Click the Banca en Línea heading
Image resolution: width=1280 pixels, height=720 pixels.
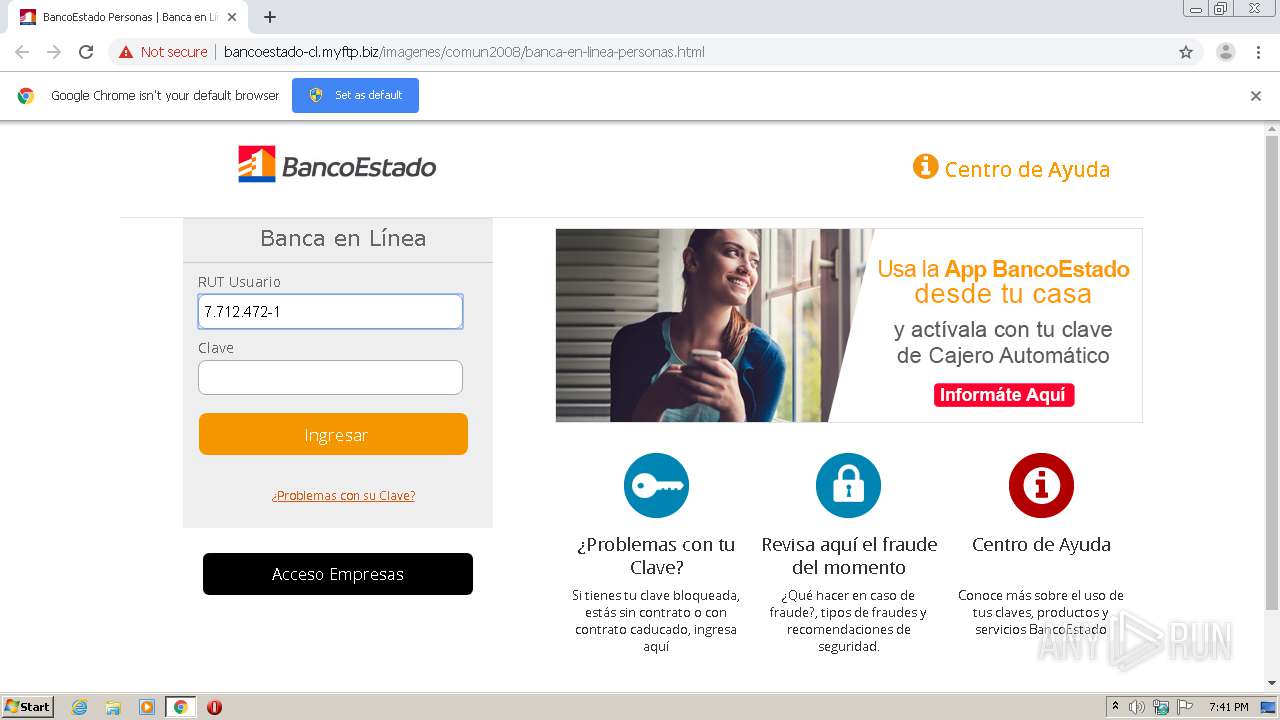click(x=343, y=238)
